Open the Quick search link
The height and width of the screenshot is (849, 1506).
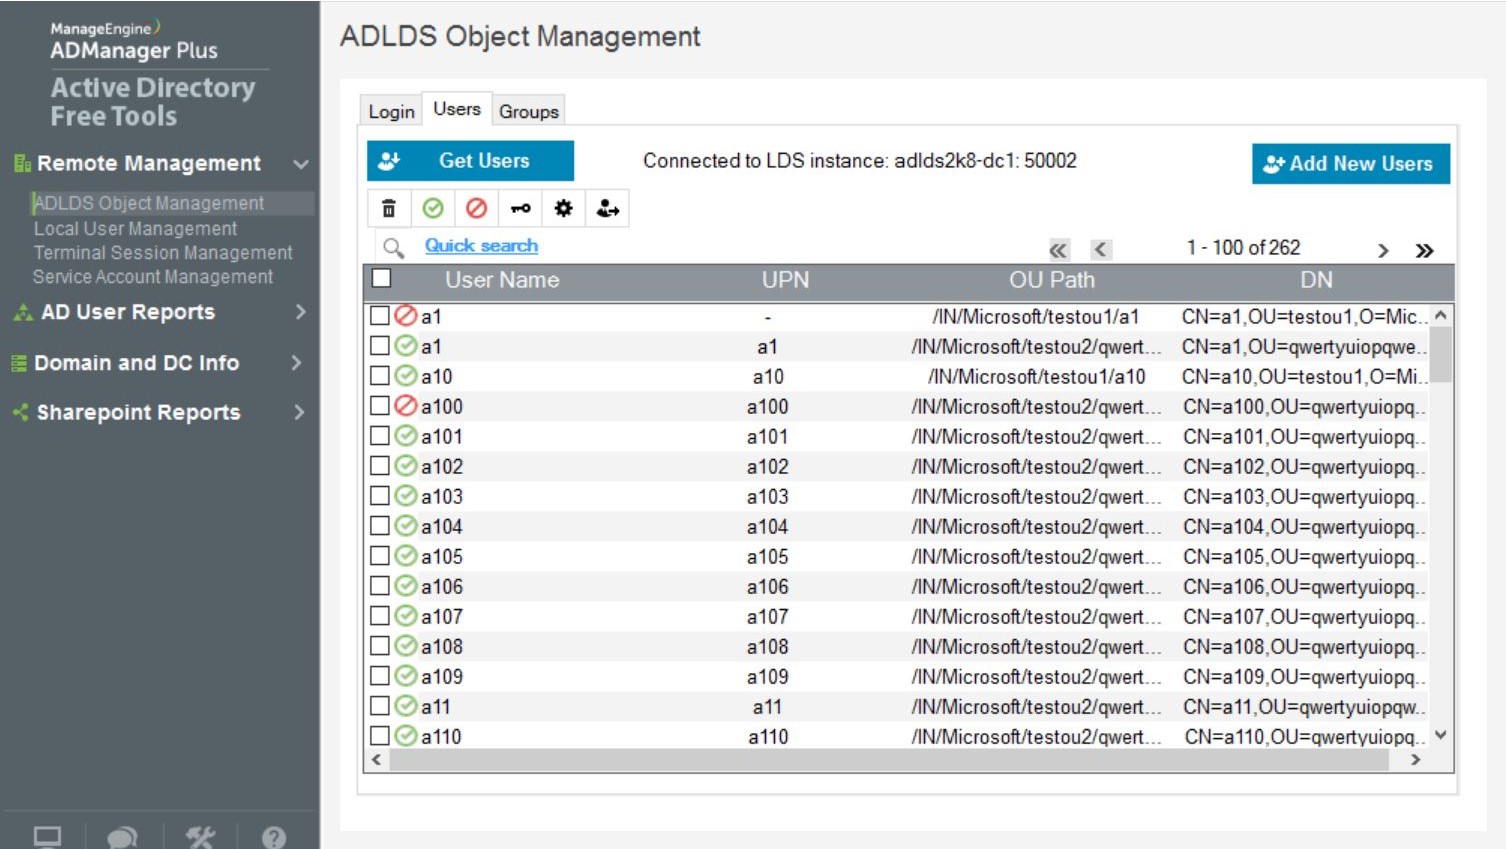tap(481, 245)
